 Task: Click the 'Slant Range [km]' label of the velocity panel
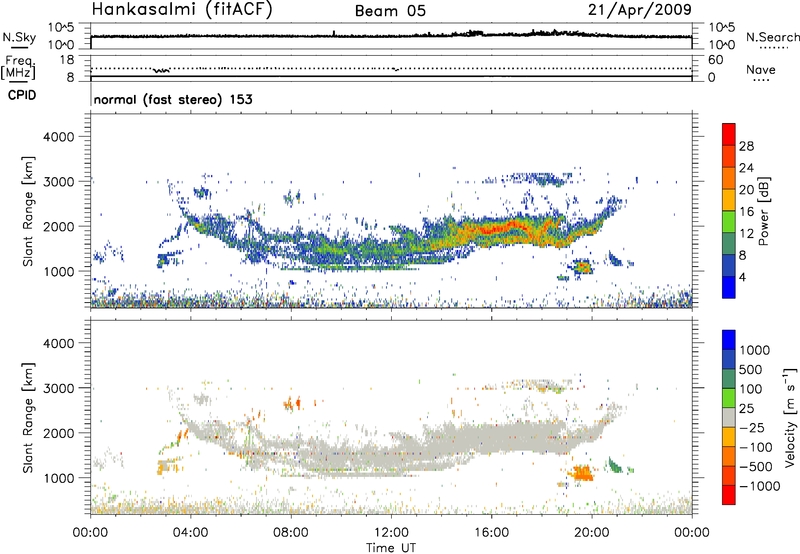coord(28,417)
